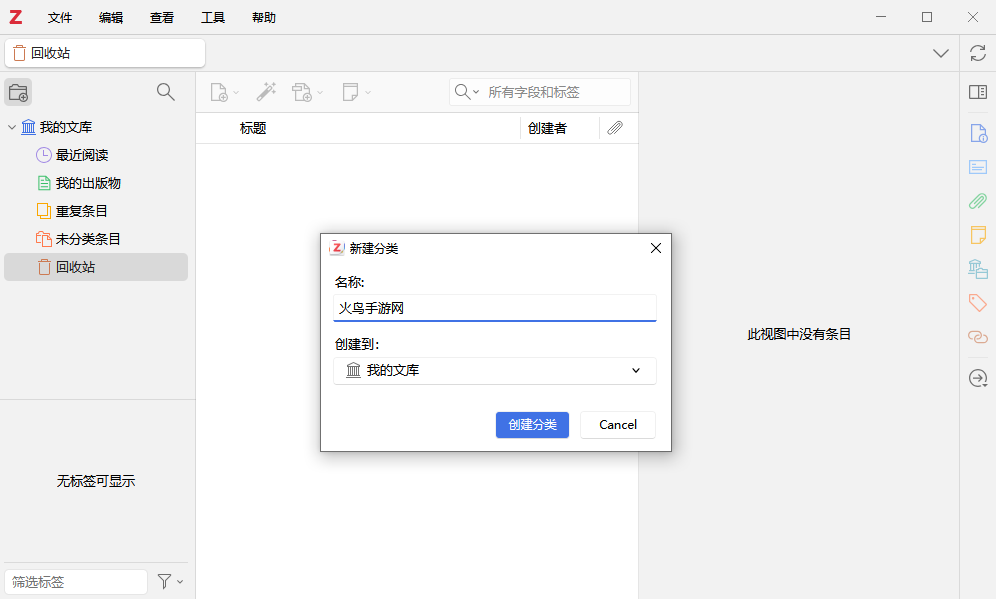Viewport: 996px width, 599px height.
Task: Sort by the 创建者 column header
Action: [x=547, y=128]
